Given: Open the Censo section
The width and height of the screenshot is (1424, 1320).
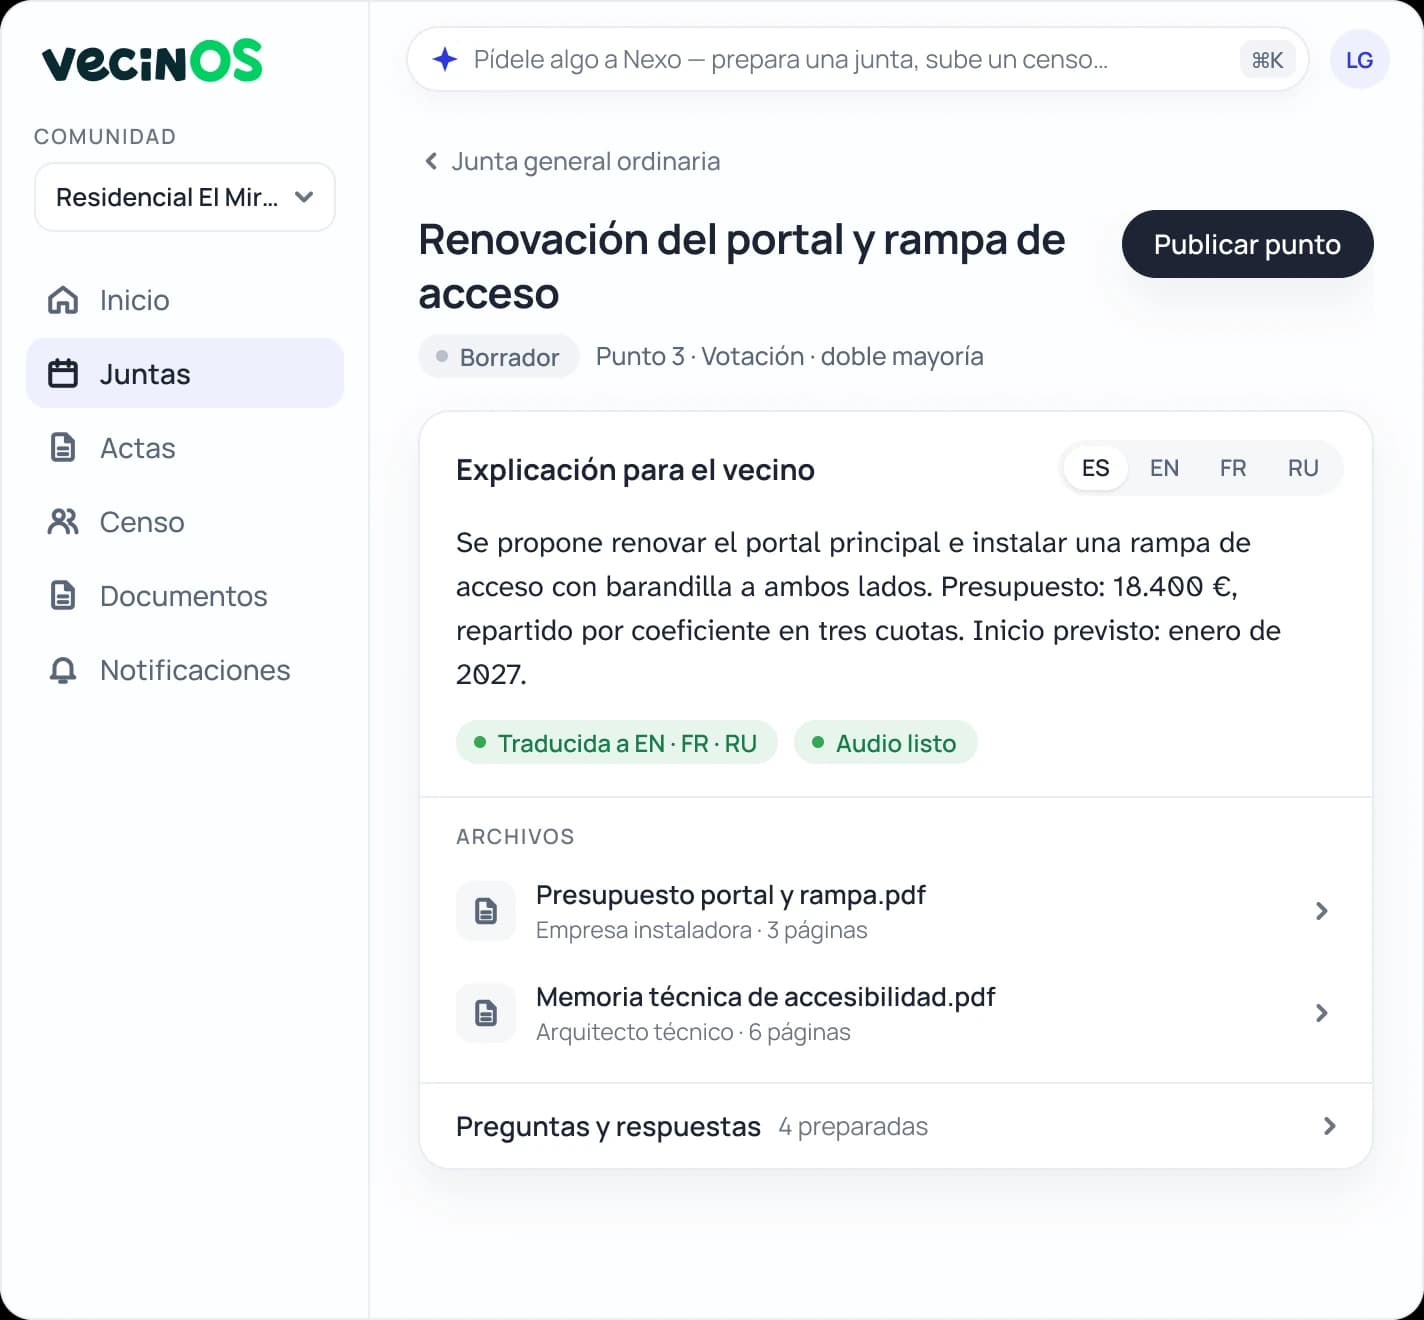Looking at the screenshot, I should [185, 522].
